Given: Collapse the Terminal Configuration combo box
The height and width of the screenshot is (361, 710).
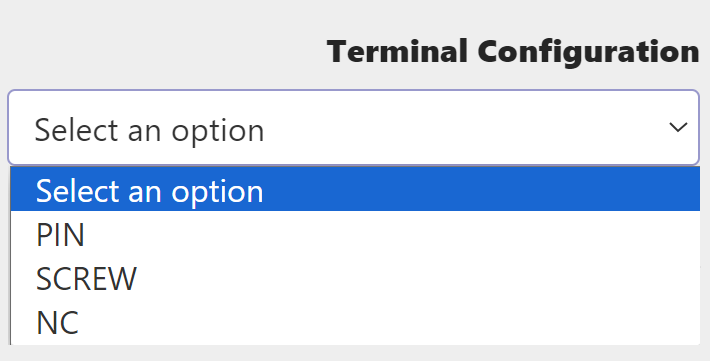Looking at the screenshot, I should tap(354, 127).
